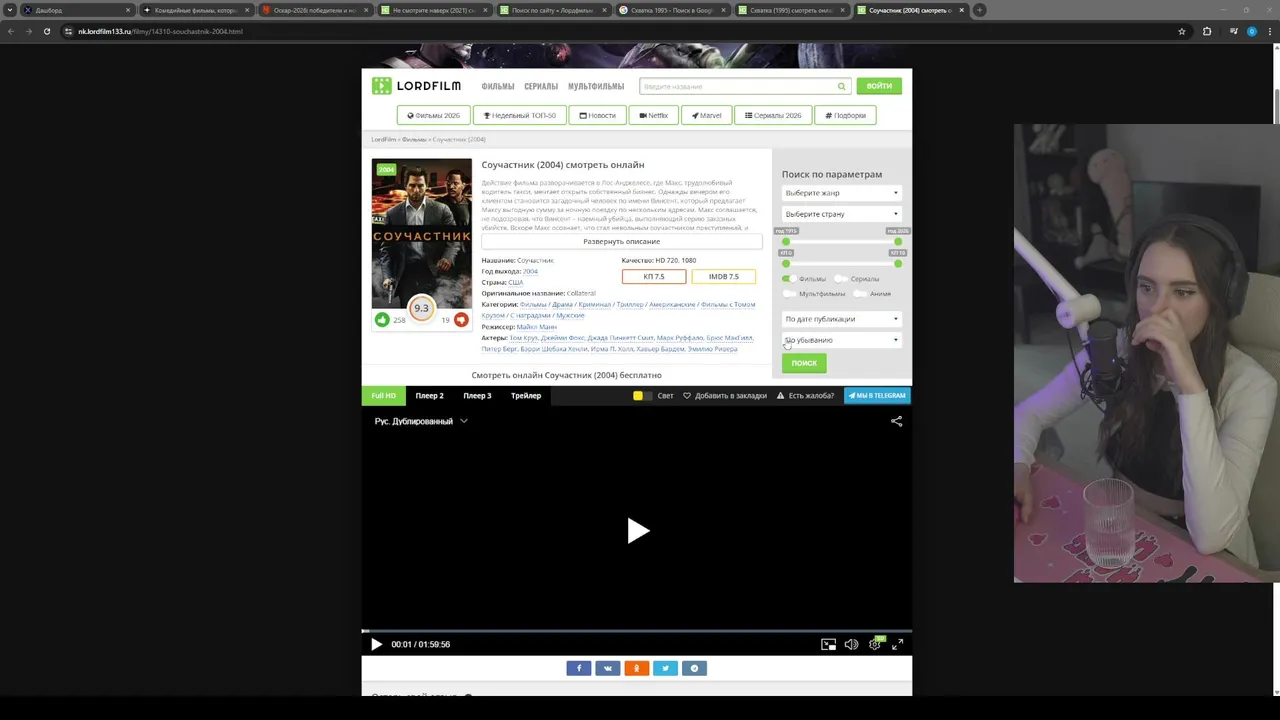Screen dimensions: 1280x720
Task: Switch to Плеер 3 tab
Action: click(x=477, y=395)
